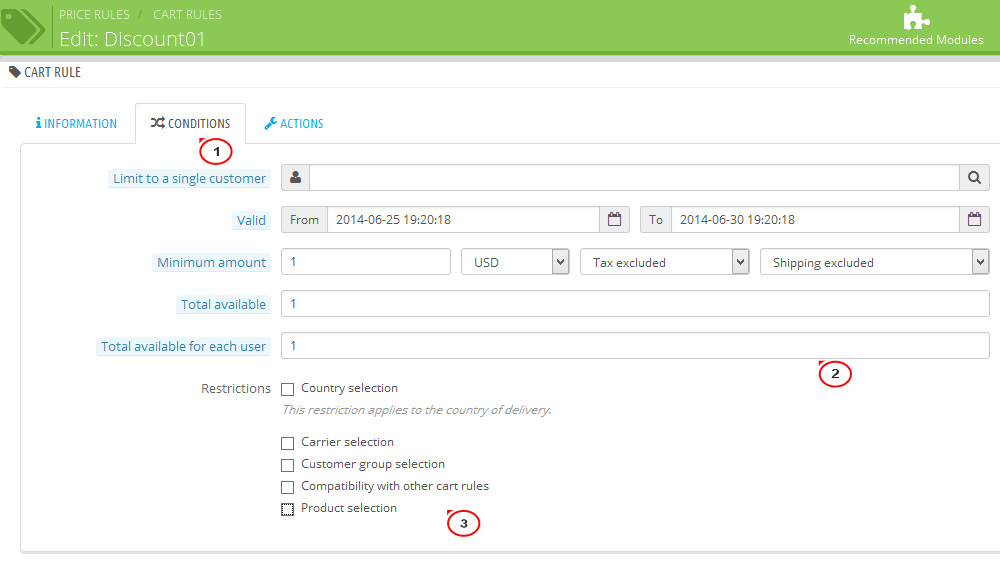Click the Valid From date field

tap(464, 219)
